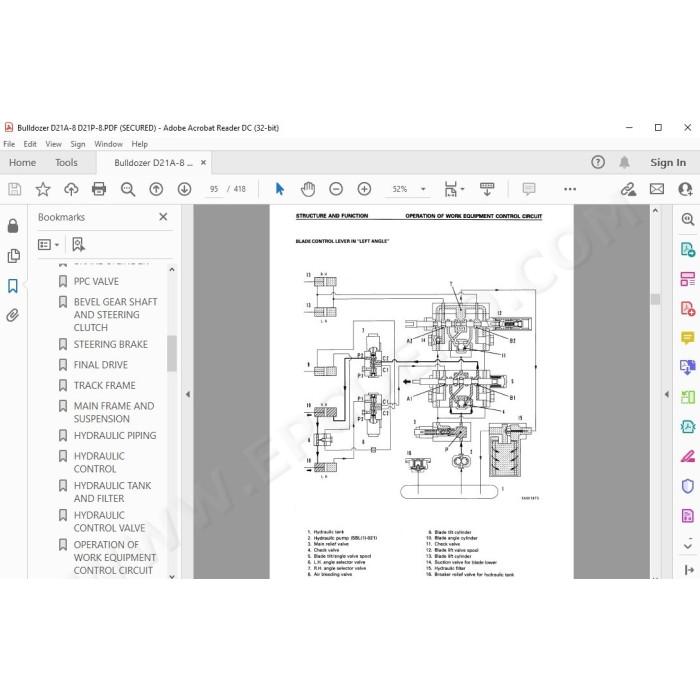Open the Window menu
Image resolution: width=700 pixels, height=700 pixels.
pyautogui.click(x=108, y=144)
